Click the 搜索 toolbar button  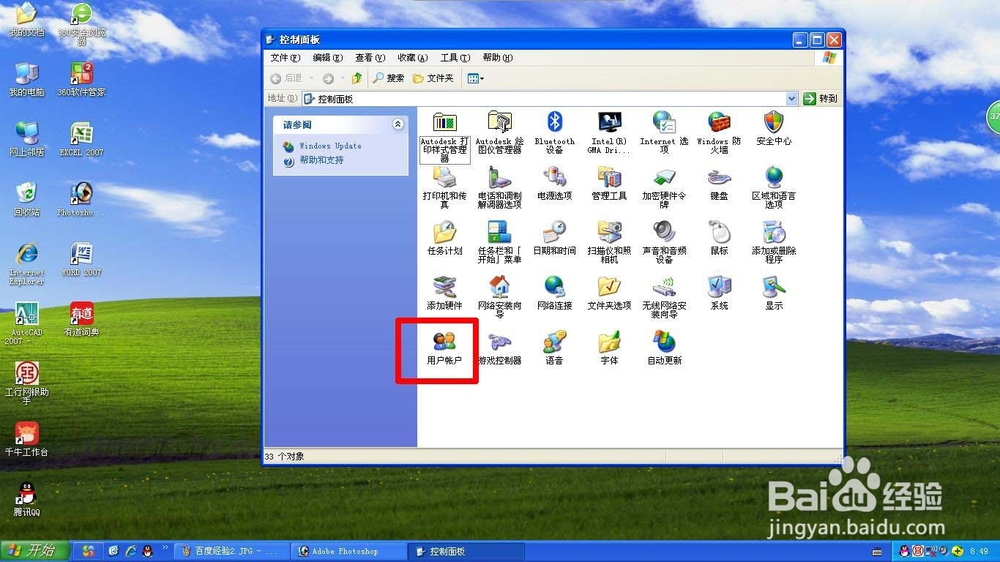click(x=388, y=78)
